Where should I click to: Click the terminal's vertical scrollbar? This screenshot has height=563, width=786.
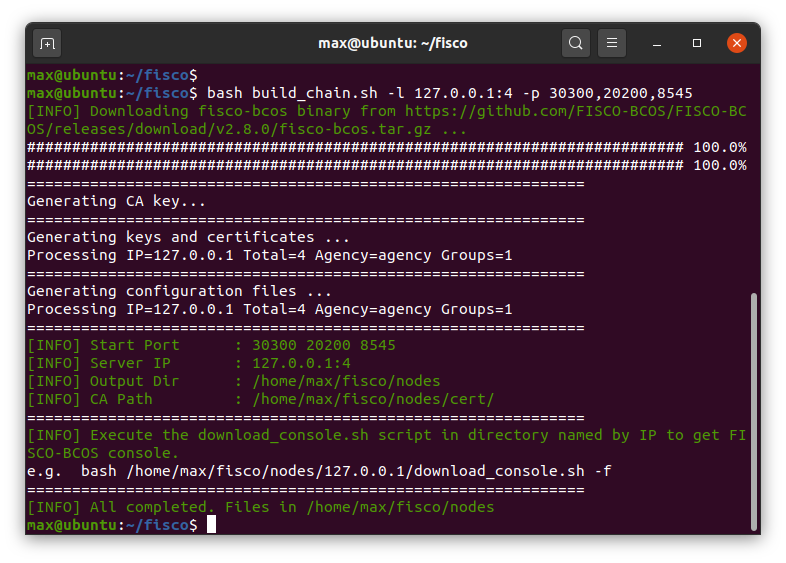click(x=752, y=410)
